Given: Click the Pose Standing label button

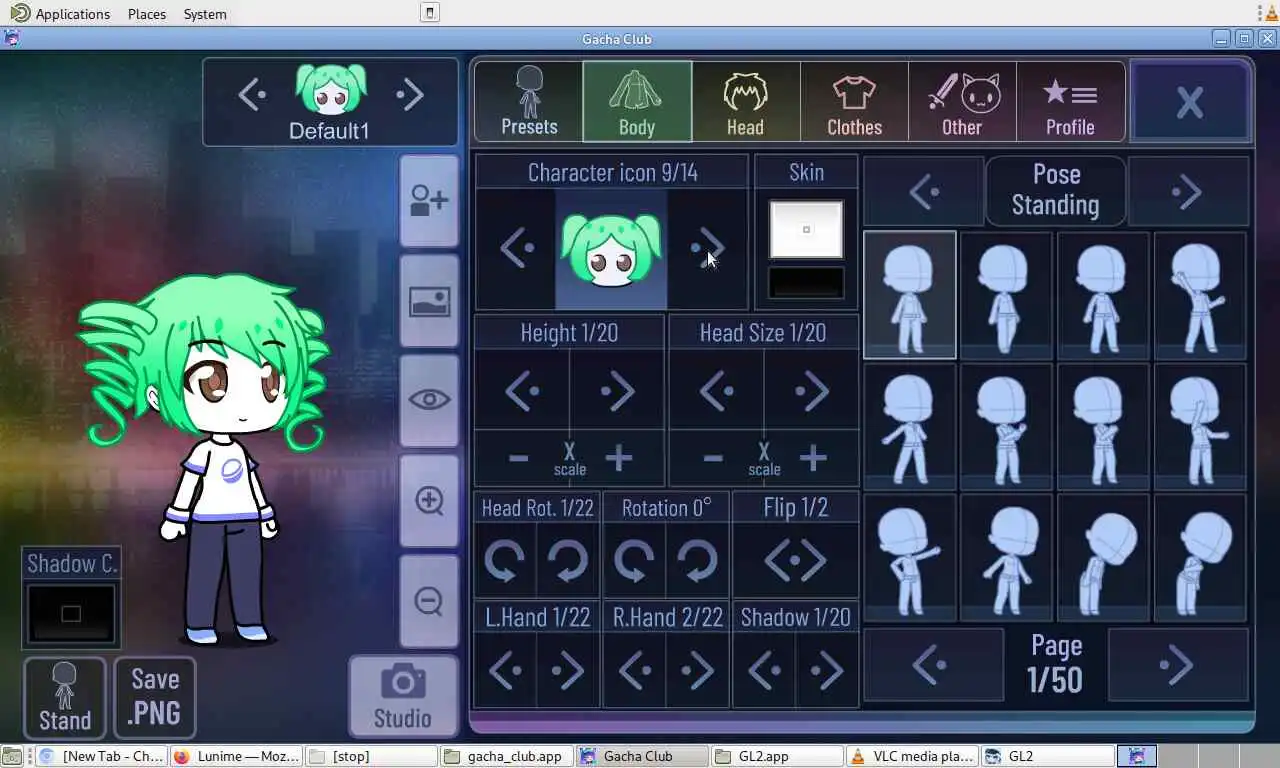Looking at the screenshot, I should [1056, 190].
